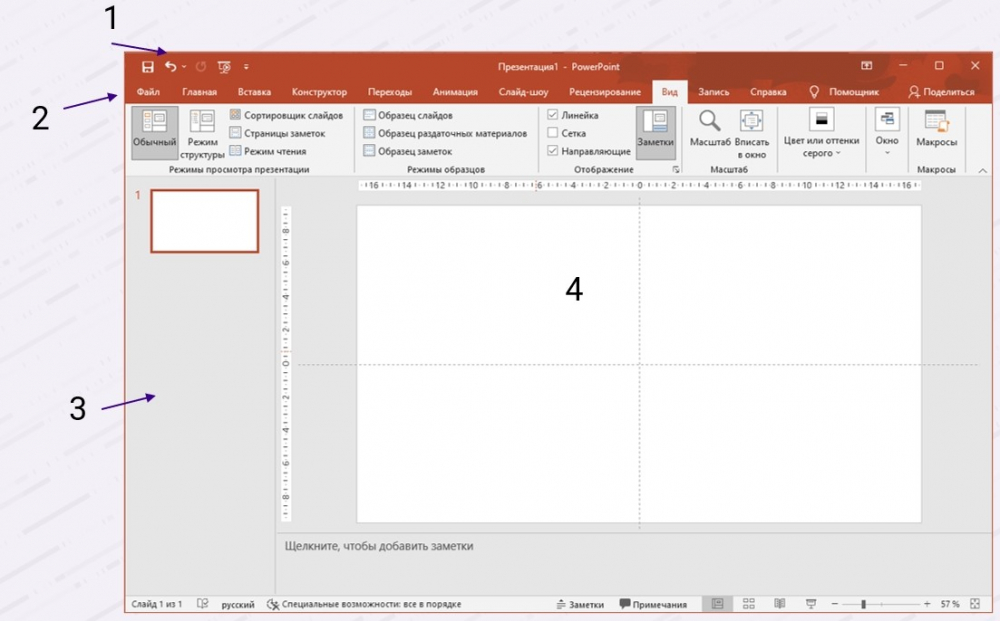Image resolution: width=1000 pixels, height=621 pixels.
Task: Toggle the Notes (Заметки) ribbon button
Action: tap(656, 132)
